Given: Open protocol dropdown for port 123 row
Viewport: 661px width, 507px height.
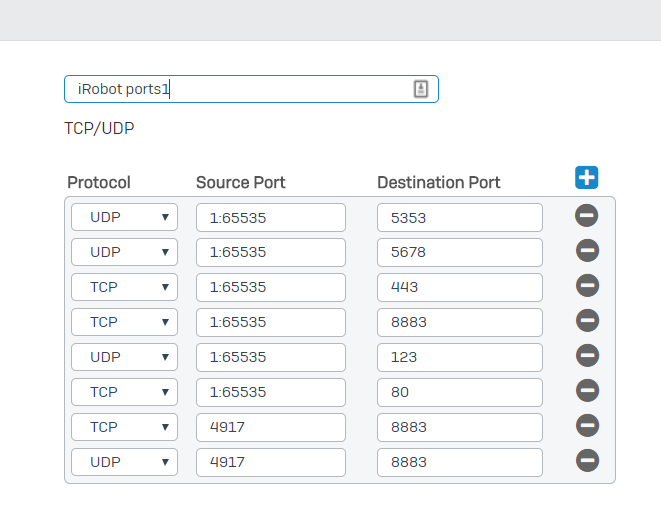Looking at the screenshot, I should click(x=124, y=357).
